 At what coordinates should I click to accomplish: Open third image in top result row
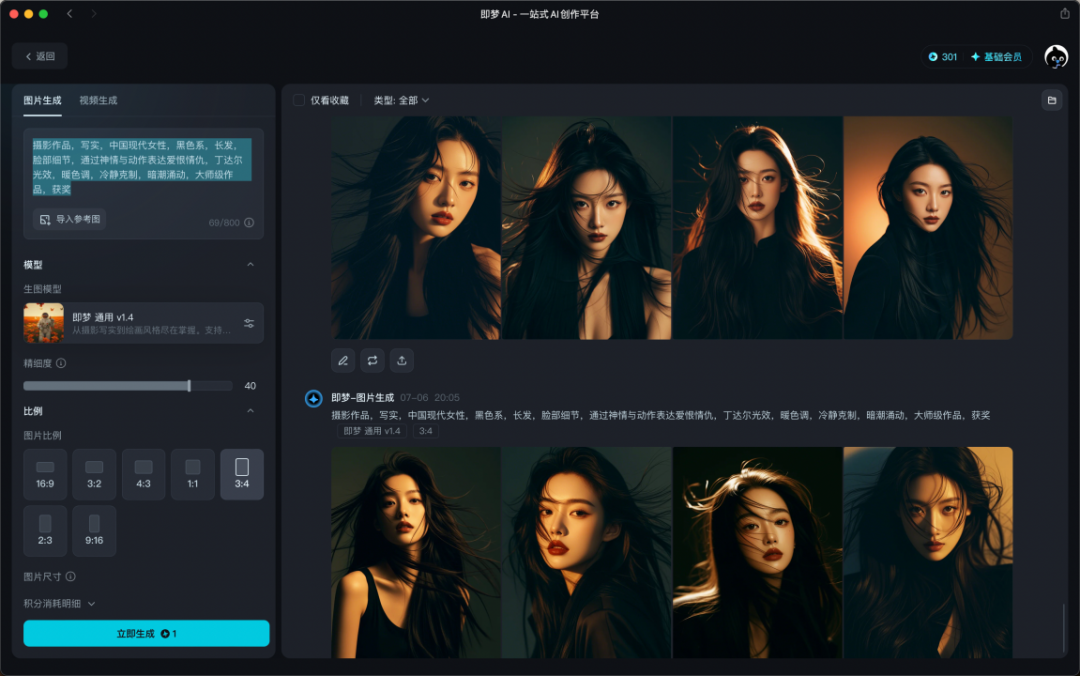click(757, 228)
